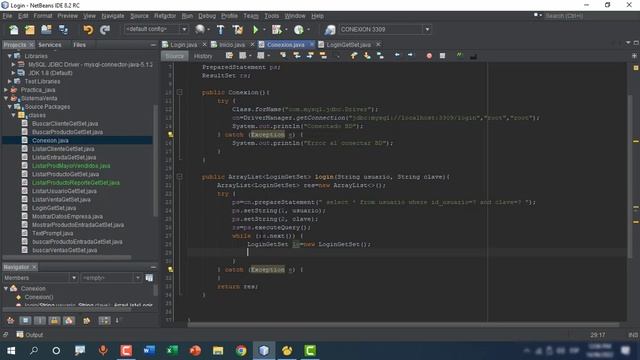
Task: Click the editor vertical scrollbar
Action: click(x=629, y=176)
